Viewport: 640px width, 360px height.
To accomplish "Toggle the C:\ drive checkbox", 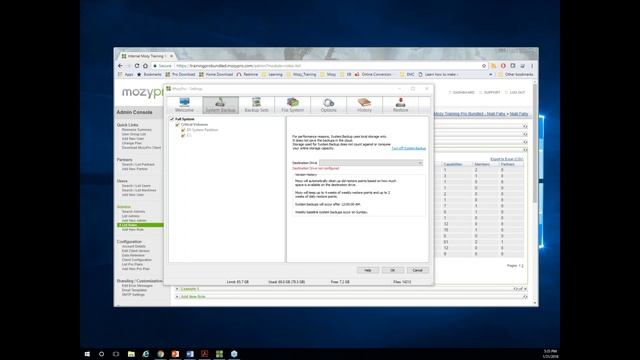I will coord(183,135).
